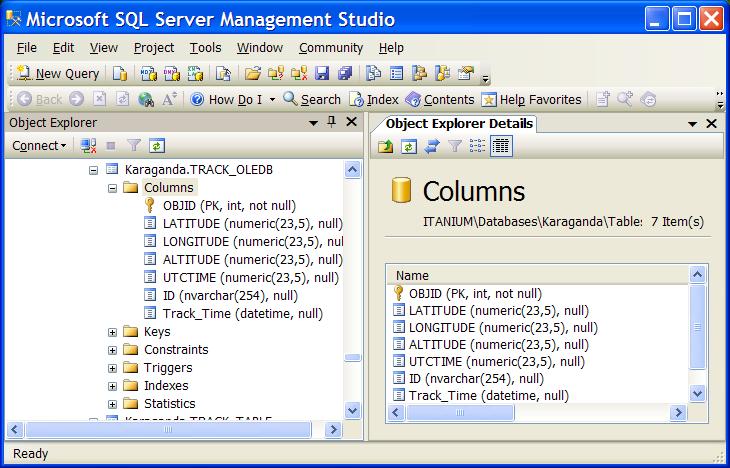Open the Template Explorer icon
Viewport: 730px width, 468px height.
[x=442, y=74]
